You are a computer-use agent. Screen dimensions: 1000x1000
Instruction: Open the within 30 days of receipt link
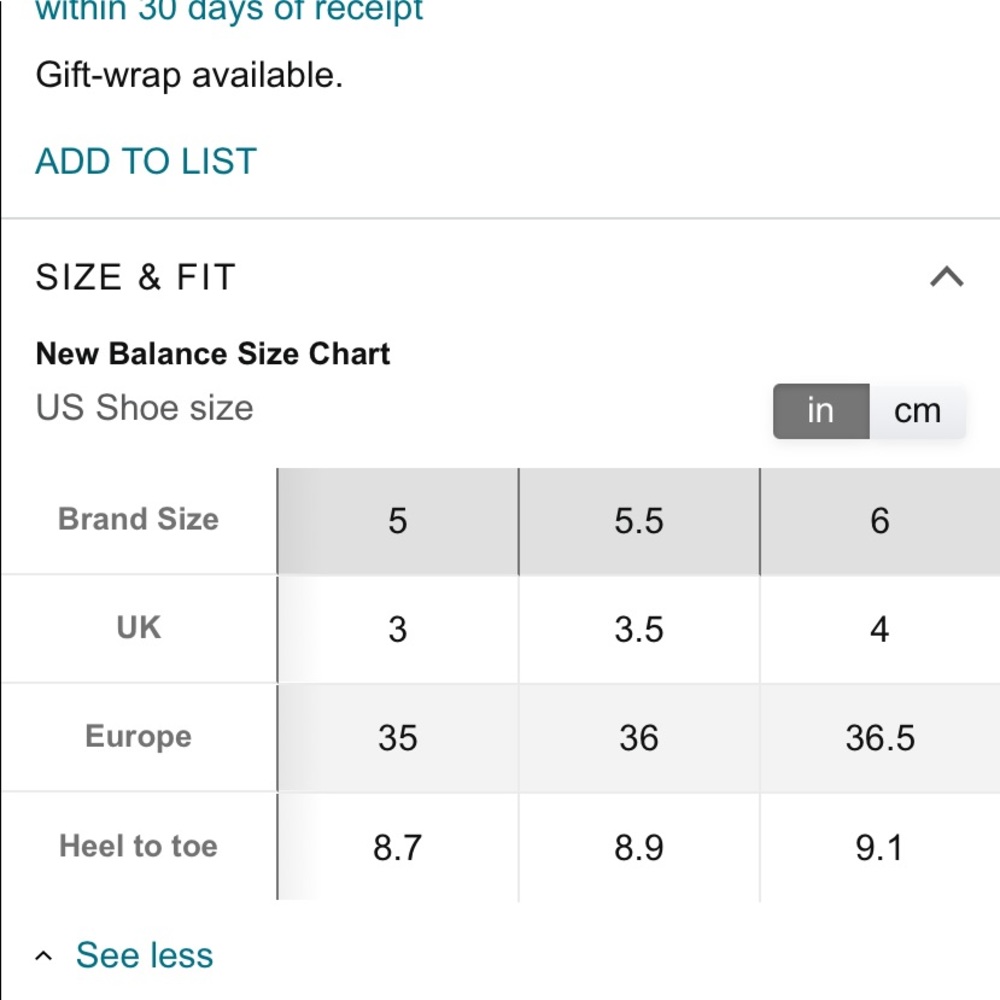pos(229,10)
